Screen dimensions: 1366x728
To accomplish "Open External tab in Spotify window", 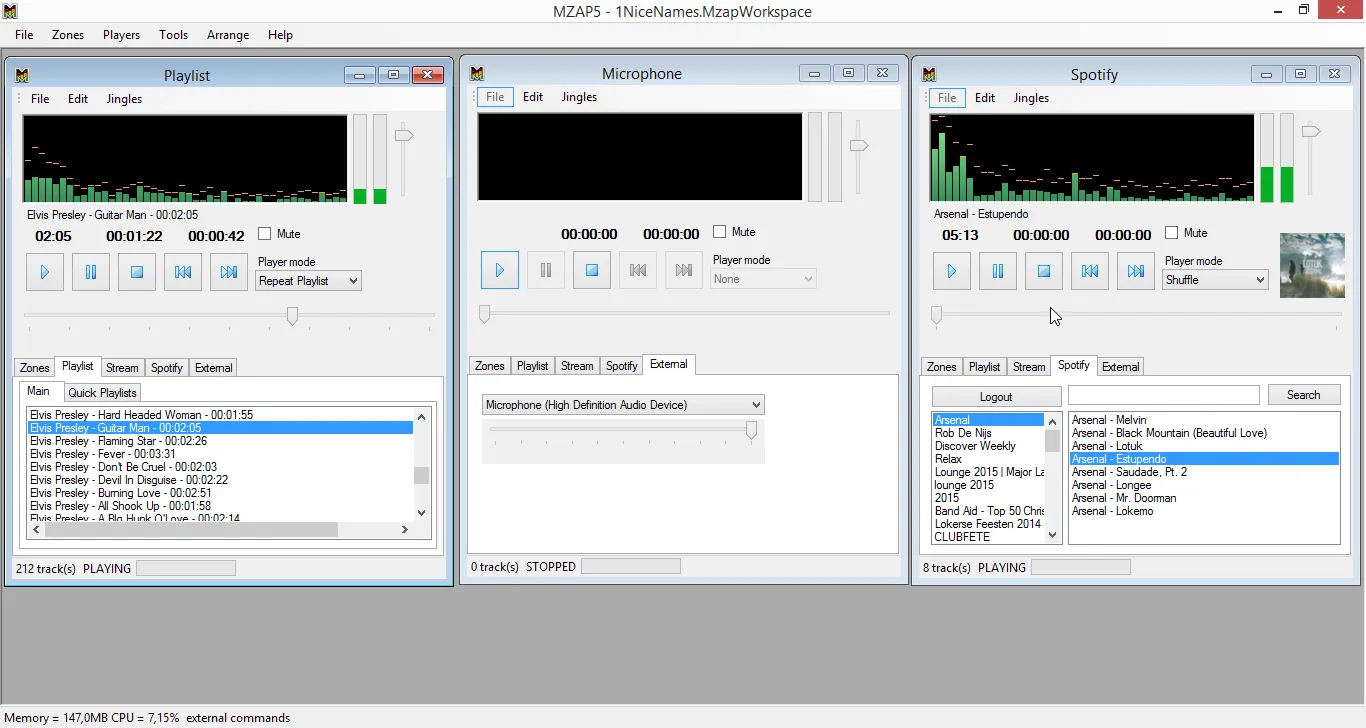I will (x=1120, y=367).
